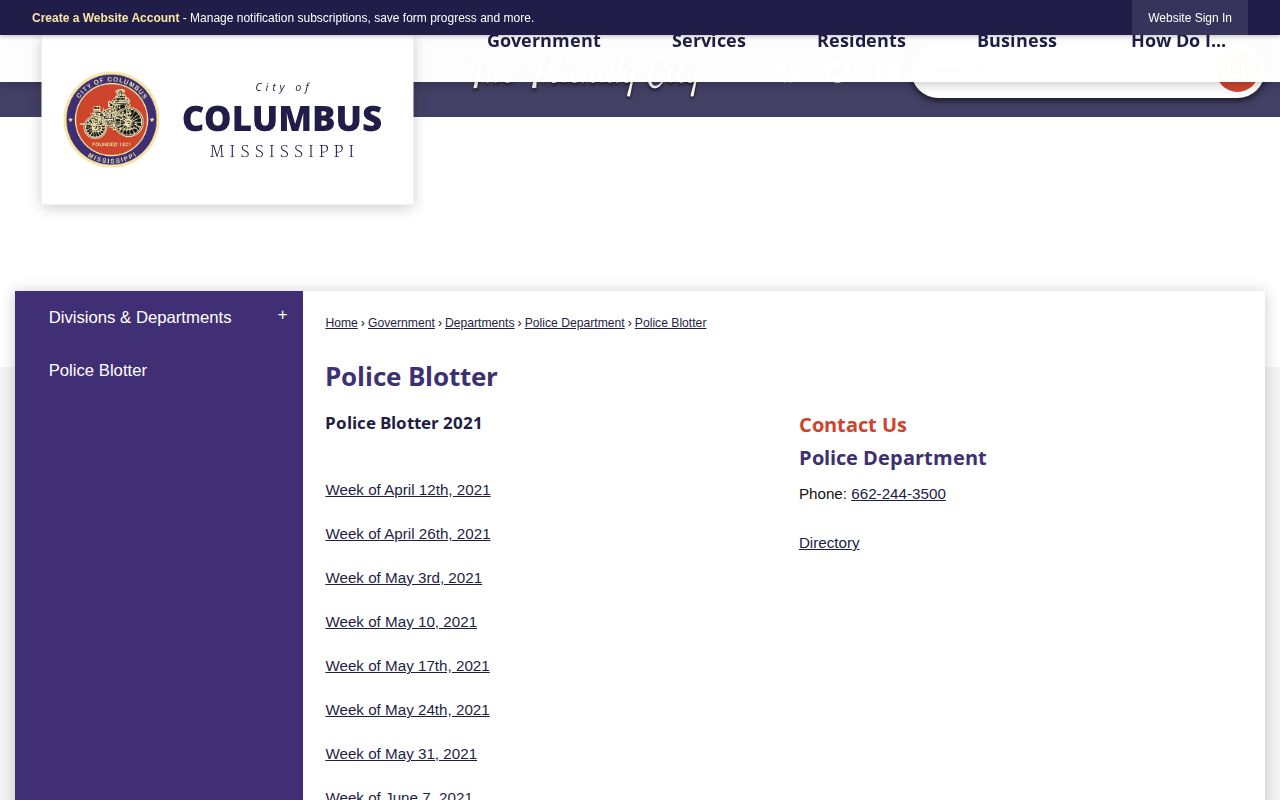Go to the Government breadcrumb

point(401,323)
